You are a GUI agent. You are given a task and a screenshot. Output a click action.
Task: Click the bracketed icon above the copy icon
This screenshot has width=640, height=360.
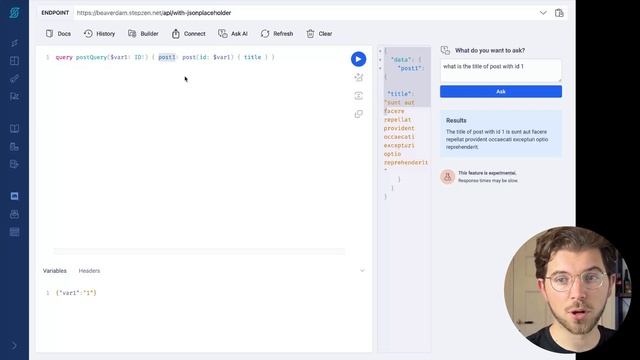click(358, 96)
